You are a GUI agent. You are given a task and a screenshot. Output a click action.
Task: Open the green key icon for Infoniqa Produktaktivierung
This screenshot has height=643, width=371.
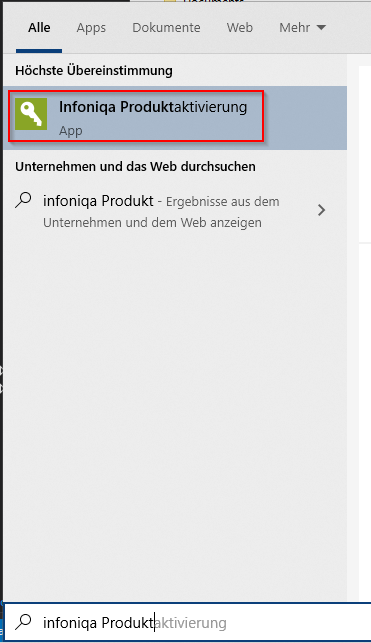point(31,114)
